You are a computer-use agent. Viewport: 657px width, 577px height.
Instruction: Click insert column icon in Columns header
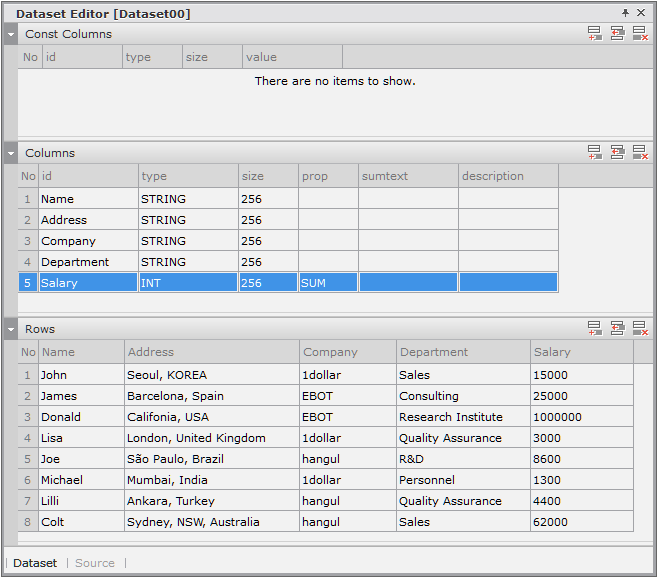pos(617,153)
